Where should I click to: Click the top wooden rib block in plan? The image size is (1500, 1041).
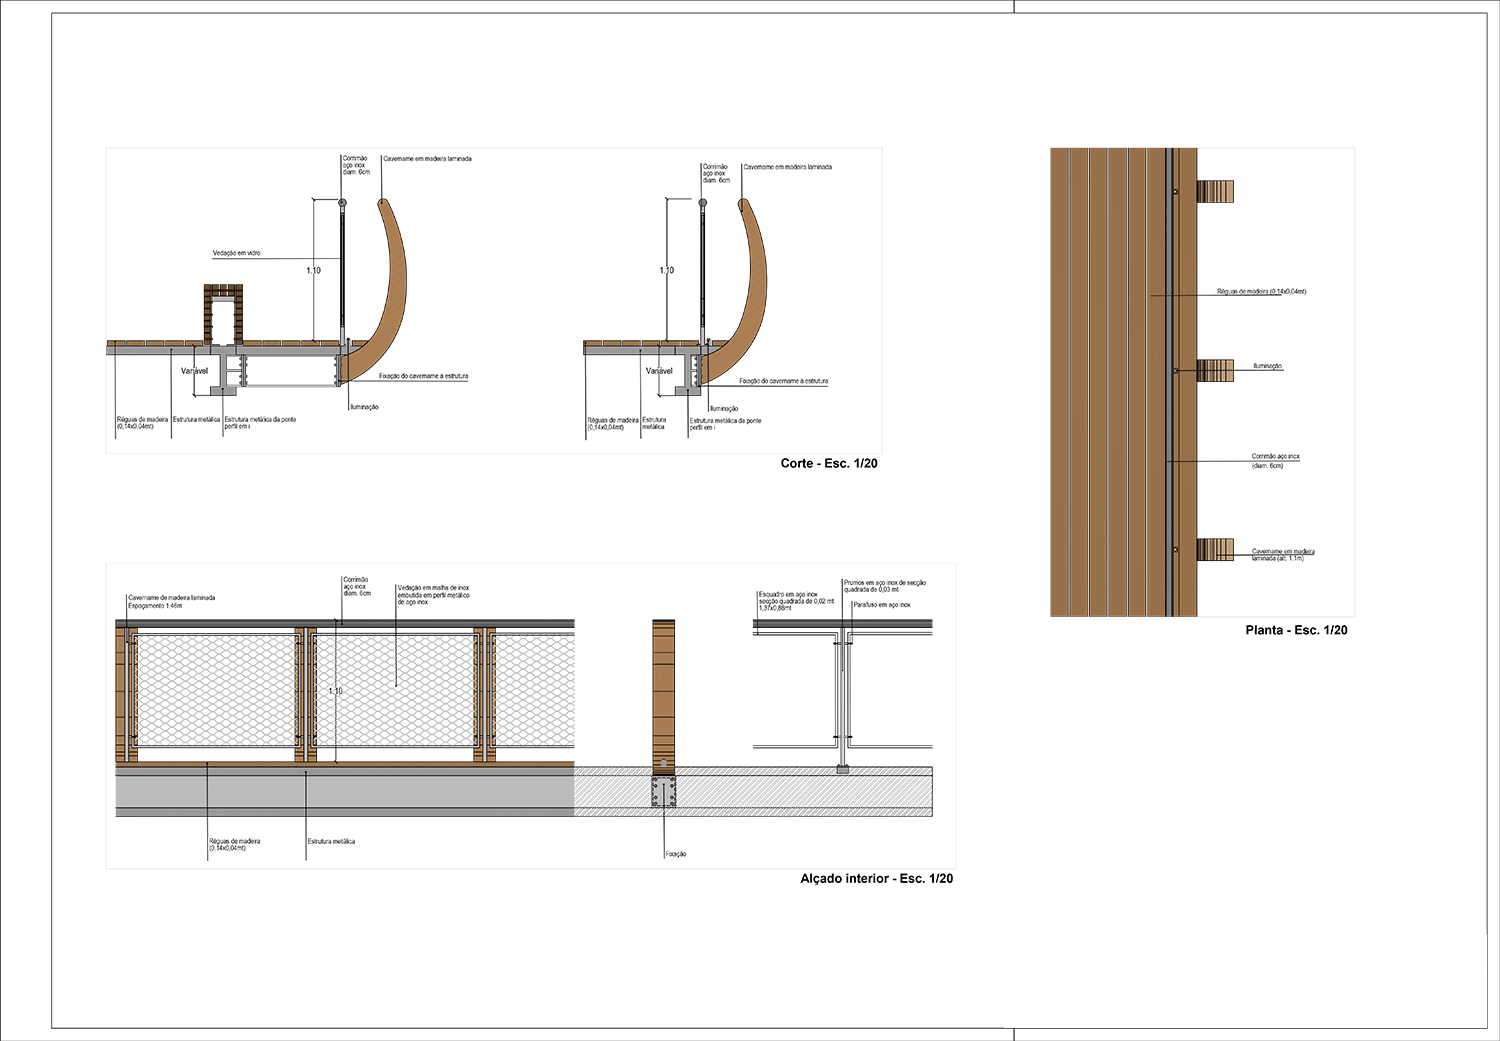click(x=1215, y=191)
